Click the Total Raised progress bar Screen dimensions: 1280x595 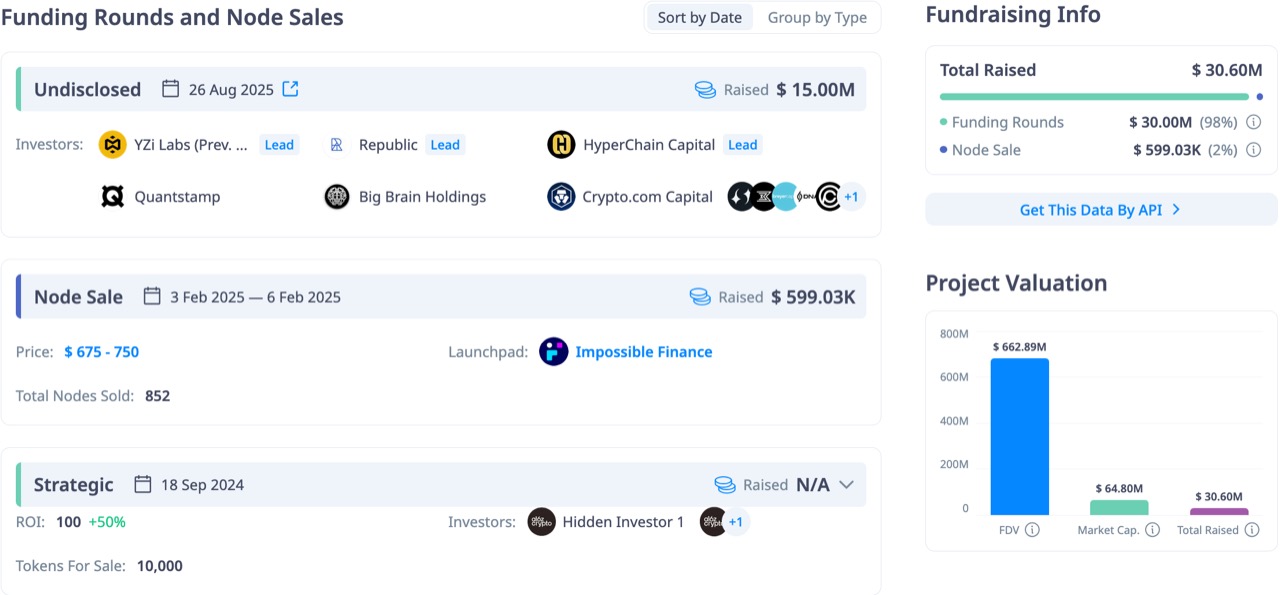(x=1094, y=97)
